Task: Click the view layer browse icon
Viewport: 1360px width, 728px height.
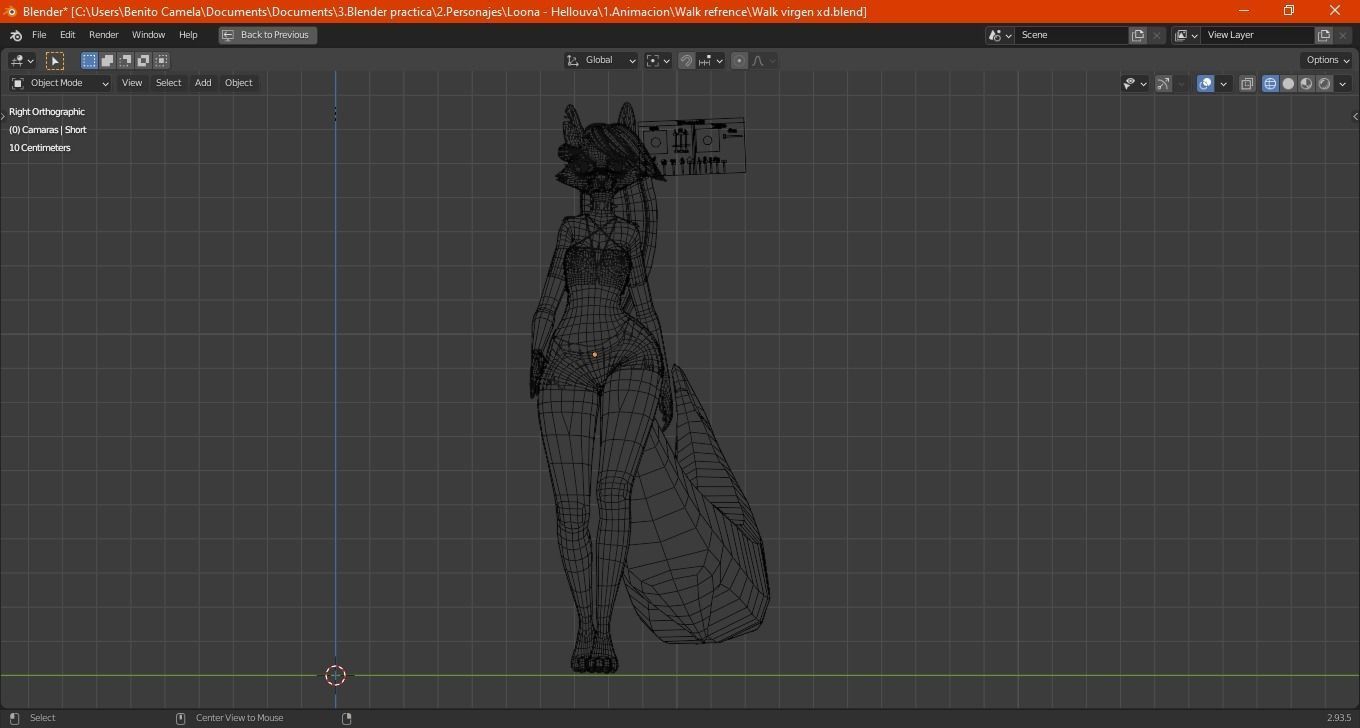Action: [x=1186, y=35]
